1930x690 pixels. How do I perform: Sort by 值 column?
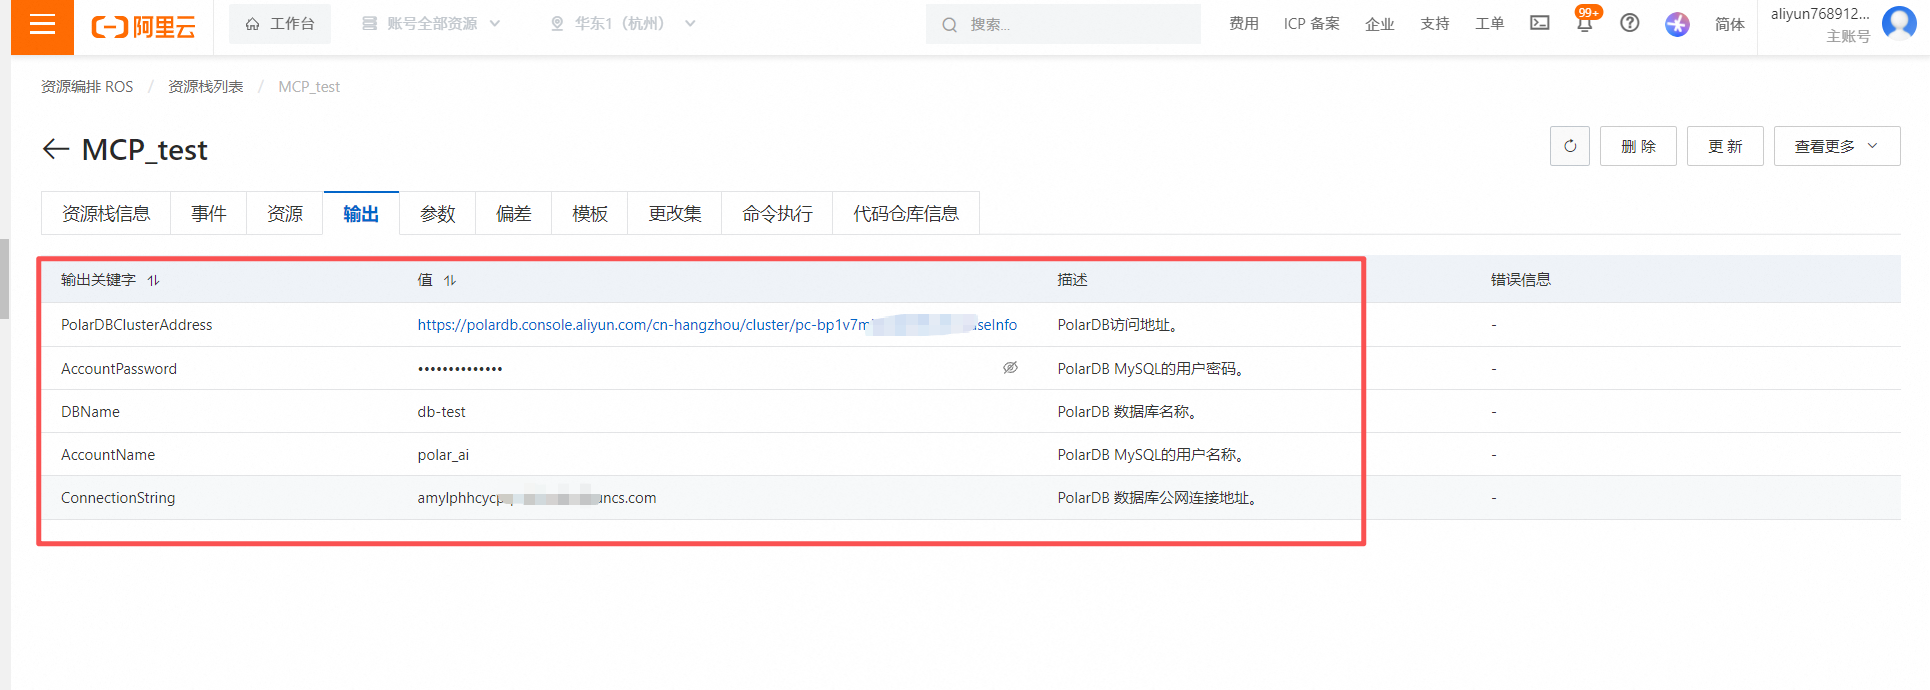pyautogui.click(x=450, y=280)
